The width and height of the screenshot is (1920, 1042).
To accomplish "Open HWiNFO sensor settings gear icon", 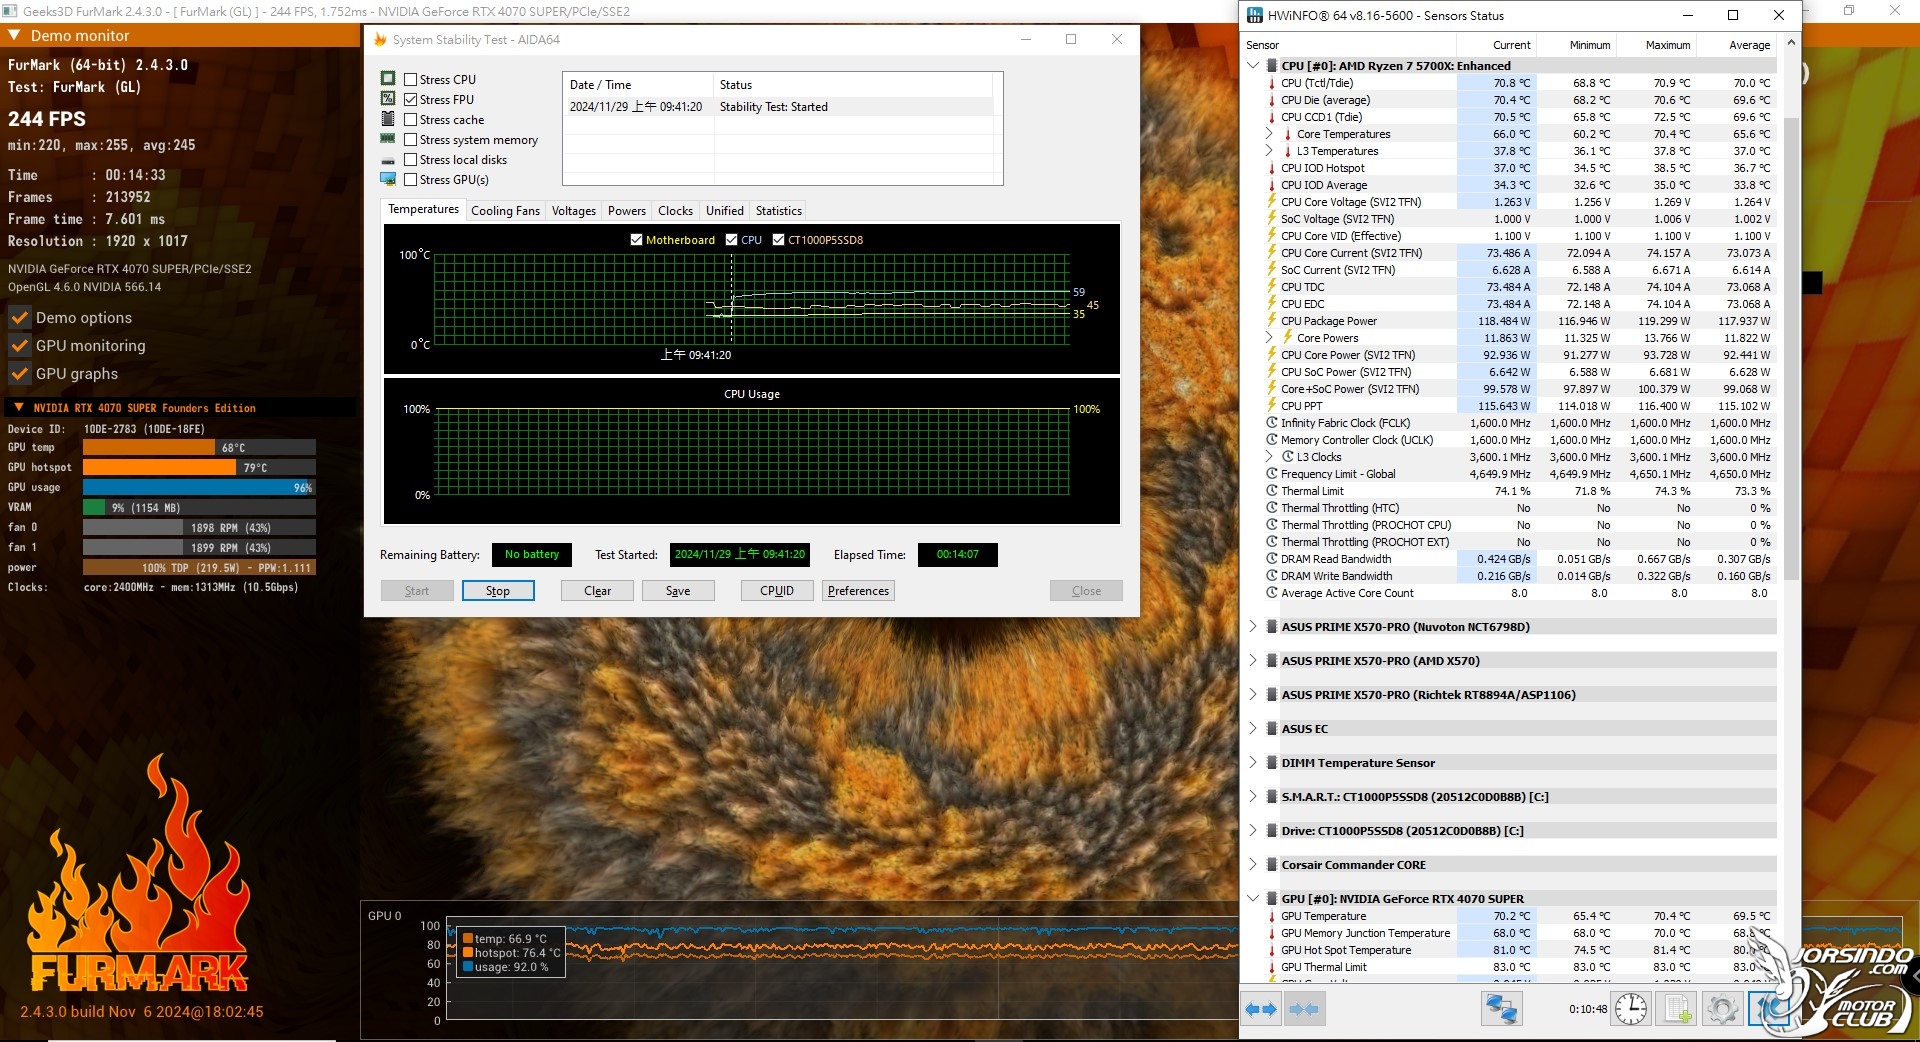I will tap(1722, 1009).
